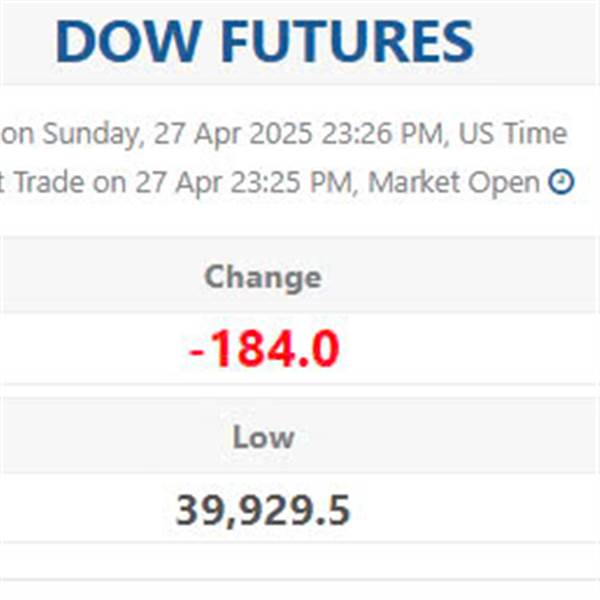Image resolution: width=600 pixels, height=600 pixels.
Task: Click the gray Low header row background
Action: point(300,435)
